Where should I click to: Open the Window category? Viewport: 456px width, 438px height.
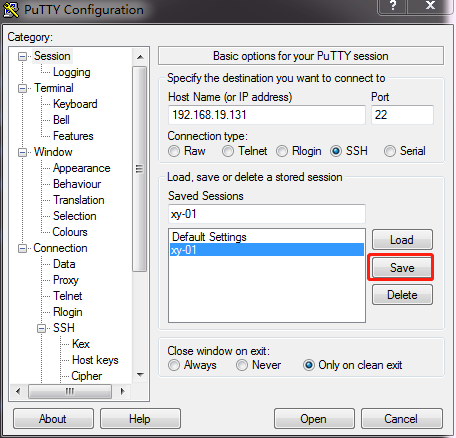(x=53, y=152)
